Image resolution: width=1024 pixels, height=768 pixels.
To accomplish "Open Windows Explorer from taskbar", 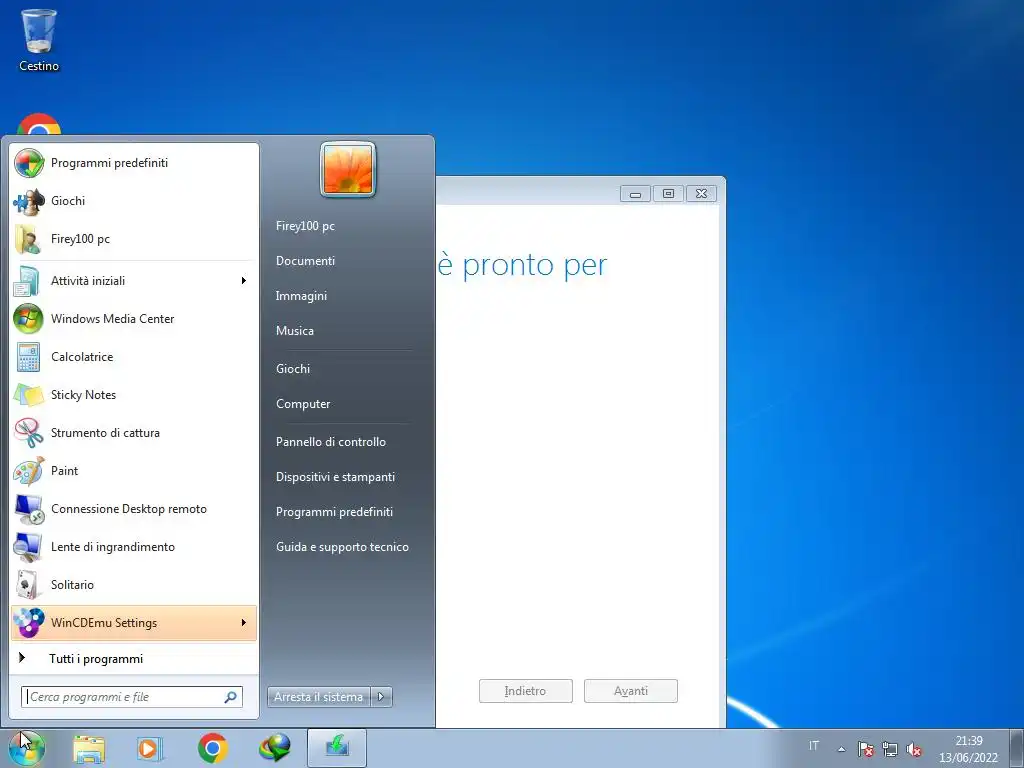I will [x=89, y=748].
